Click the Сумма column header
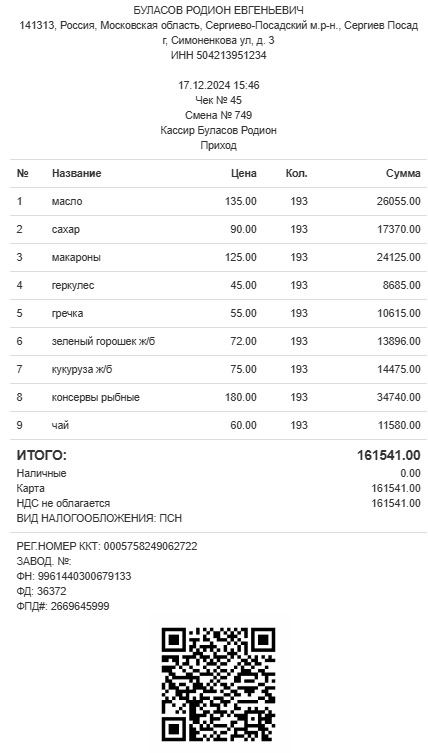428x753 pixels. 404,173
